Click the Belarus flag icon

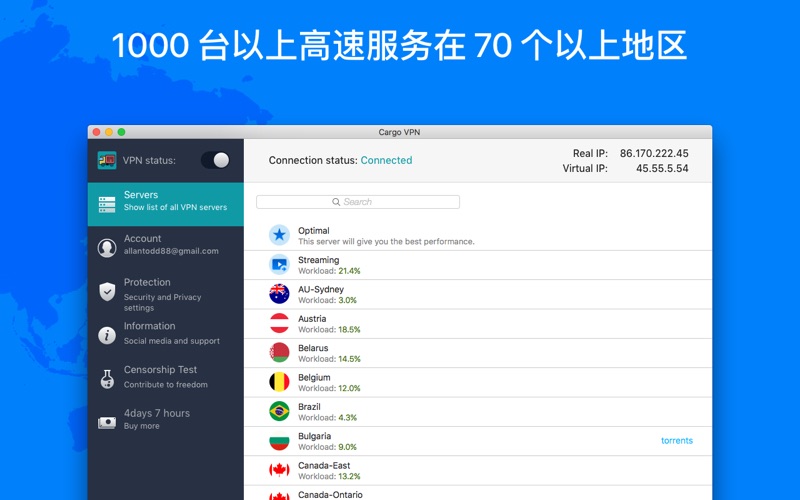(x=279, y=353)
